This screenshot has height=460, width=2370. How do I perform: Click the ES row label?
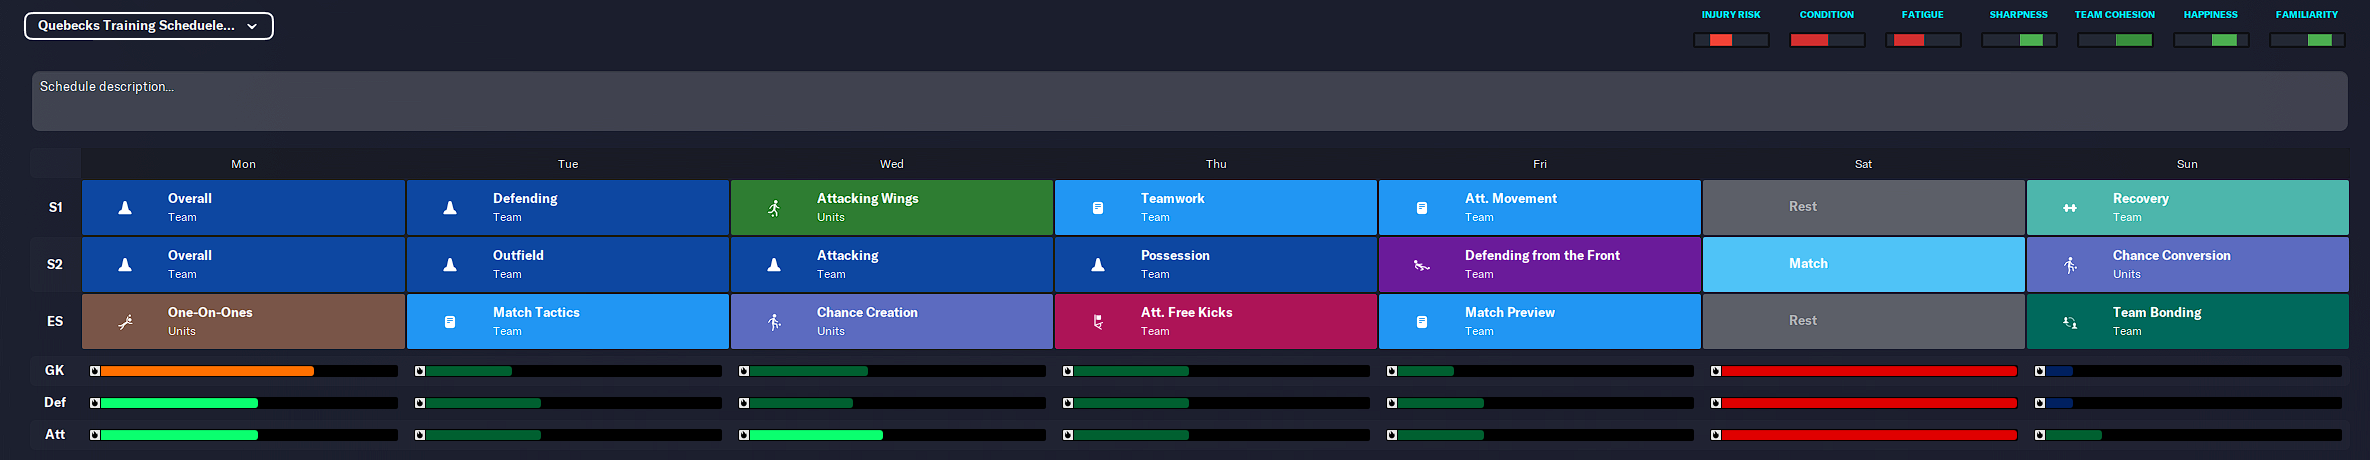tap(56, 321)
